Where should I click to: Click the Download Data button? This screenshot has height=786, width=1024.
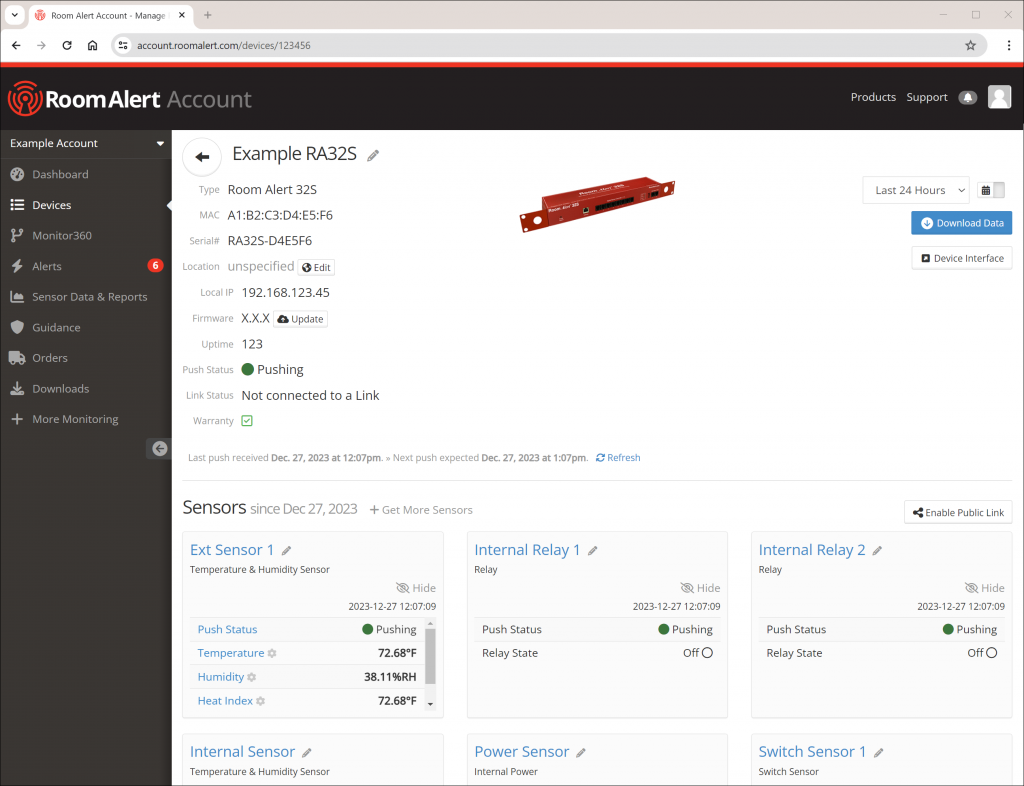[961, 222]
